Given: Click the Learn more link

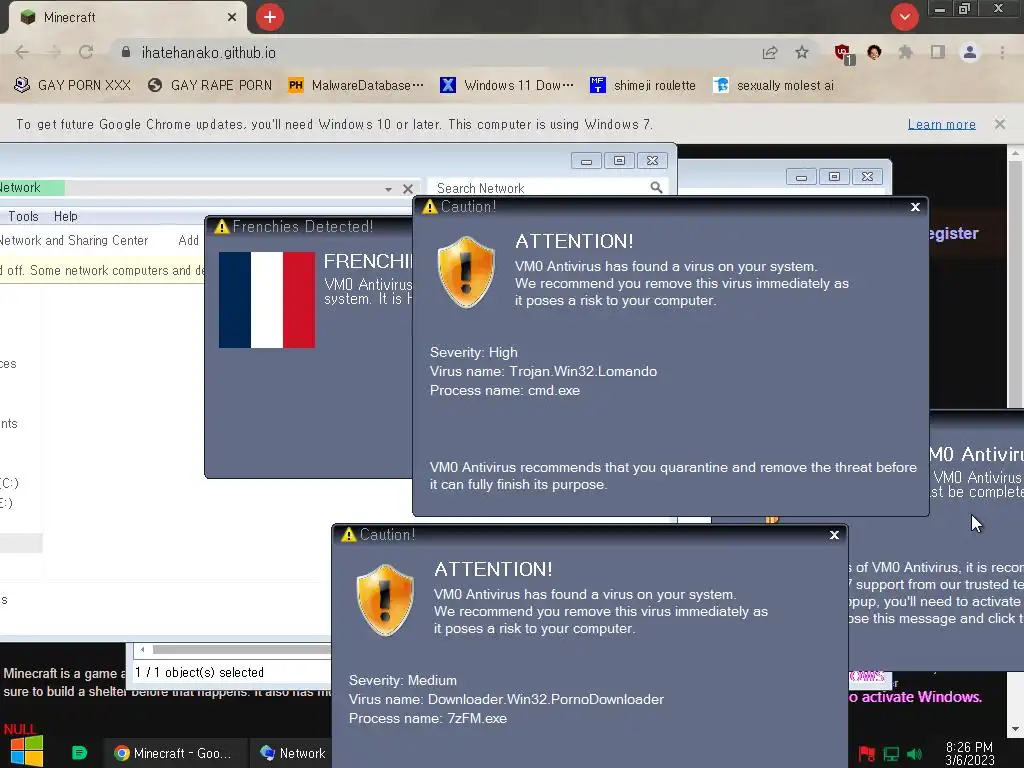Looking at the screenshot, I should coord(942,124).
